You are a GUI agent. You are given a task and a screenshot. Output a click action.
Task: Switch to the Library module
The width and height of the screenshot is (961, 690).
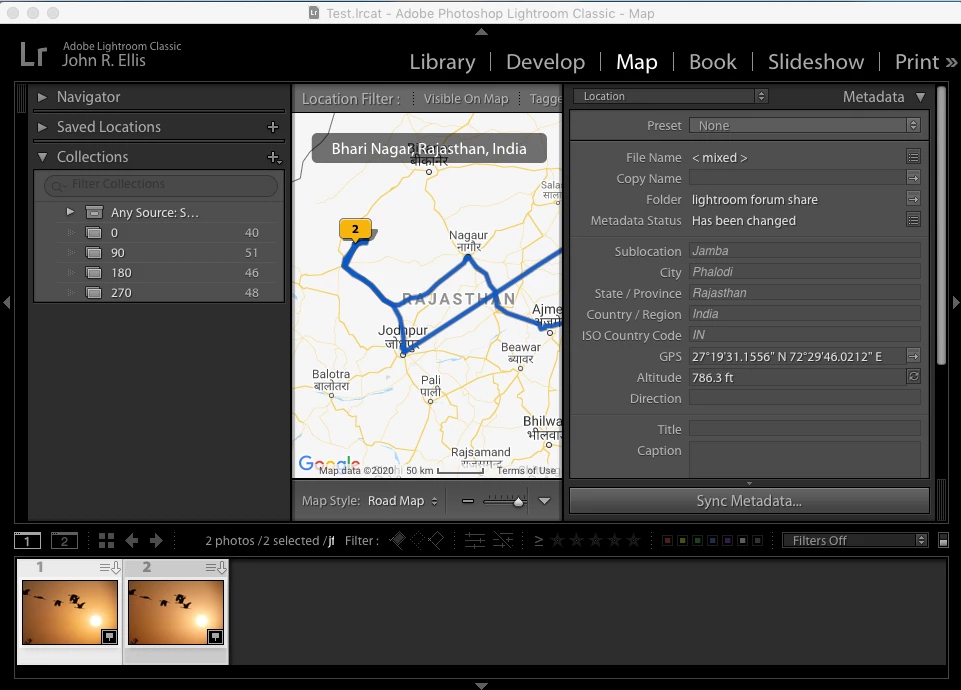[442, 62]
